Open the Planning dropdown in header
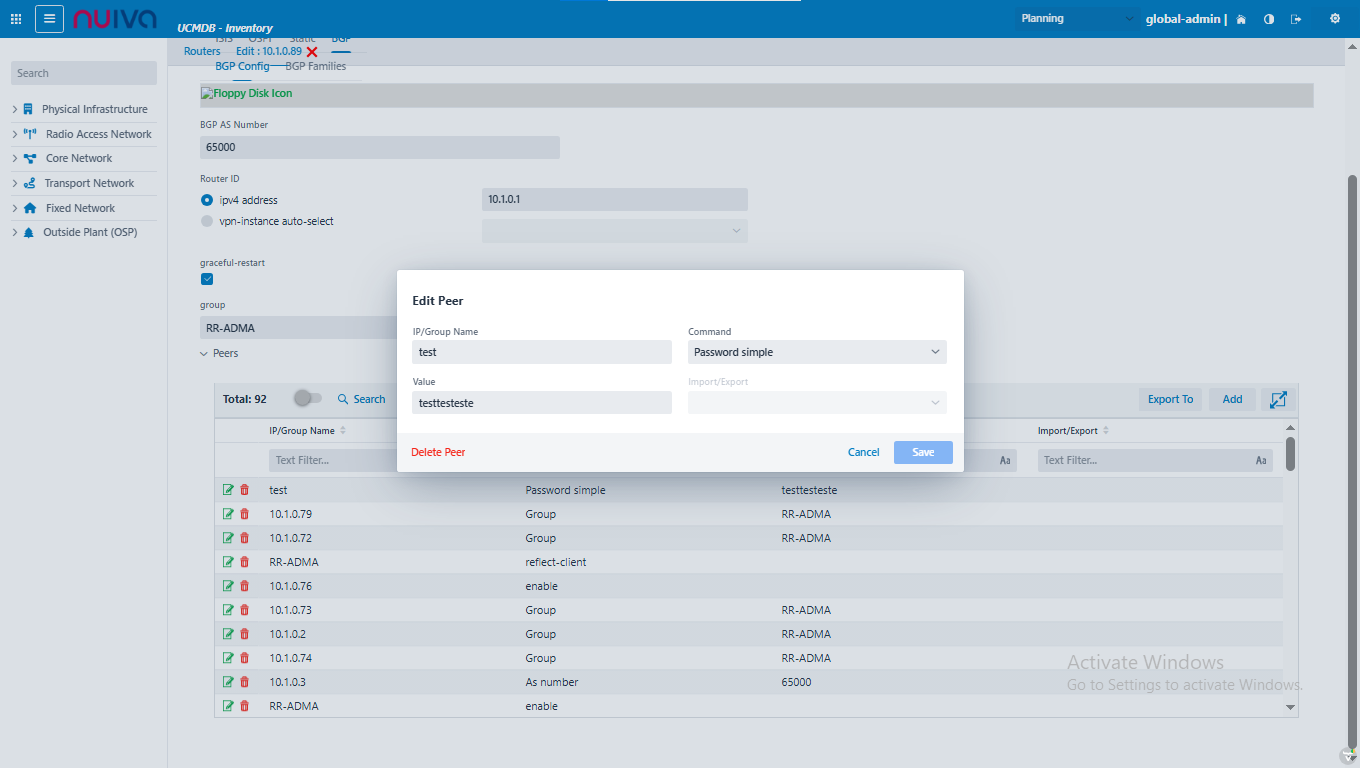Image resolution: width=1360 pixels, height=768 pixels. tap(1077, 19)
